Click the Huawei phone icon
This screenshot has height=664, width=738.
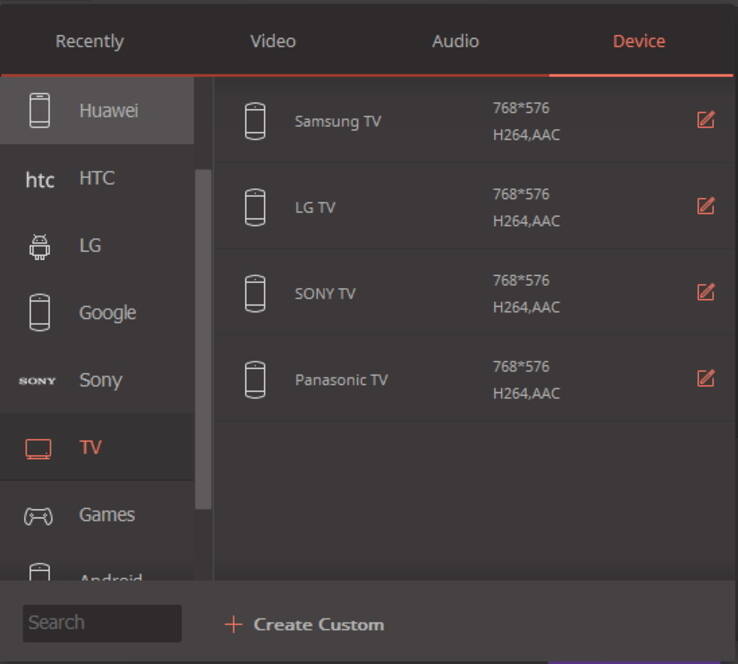pos(40,111)
